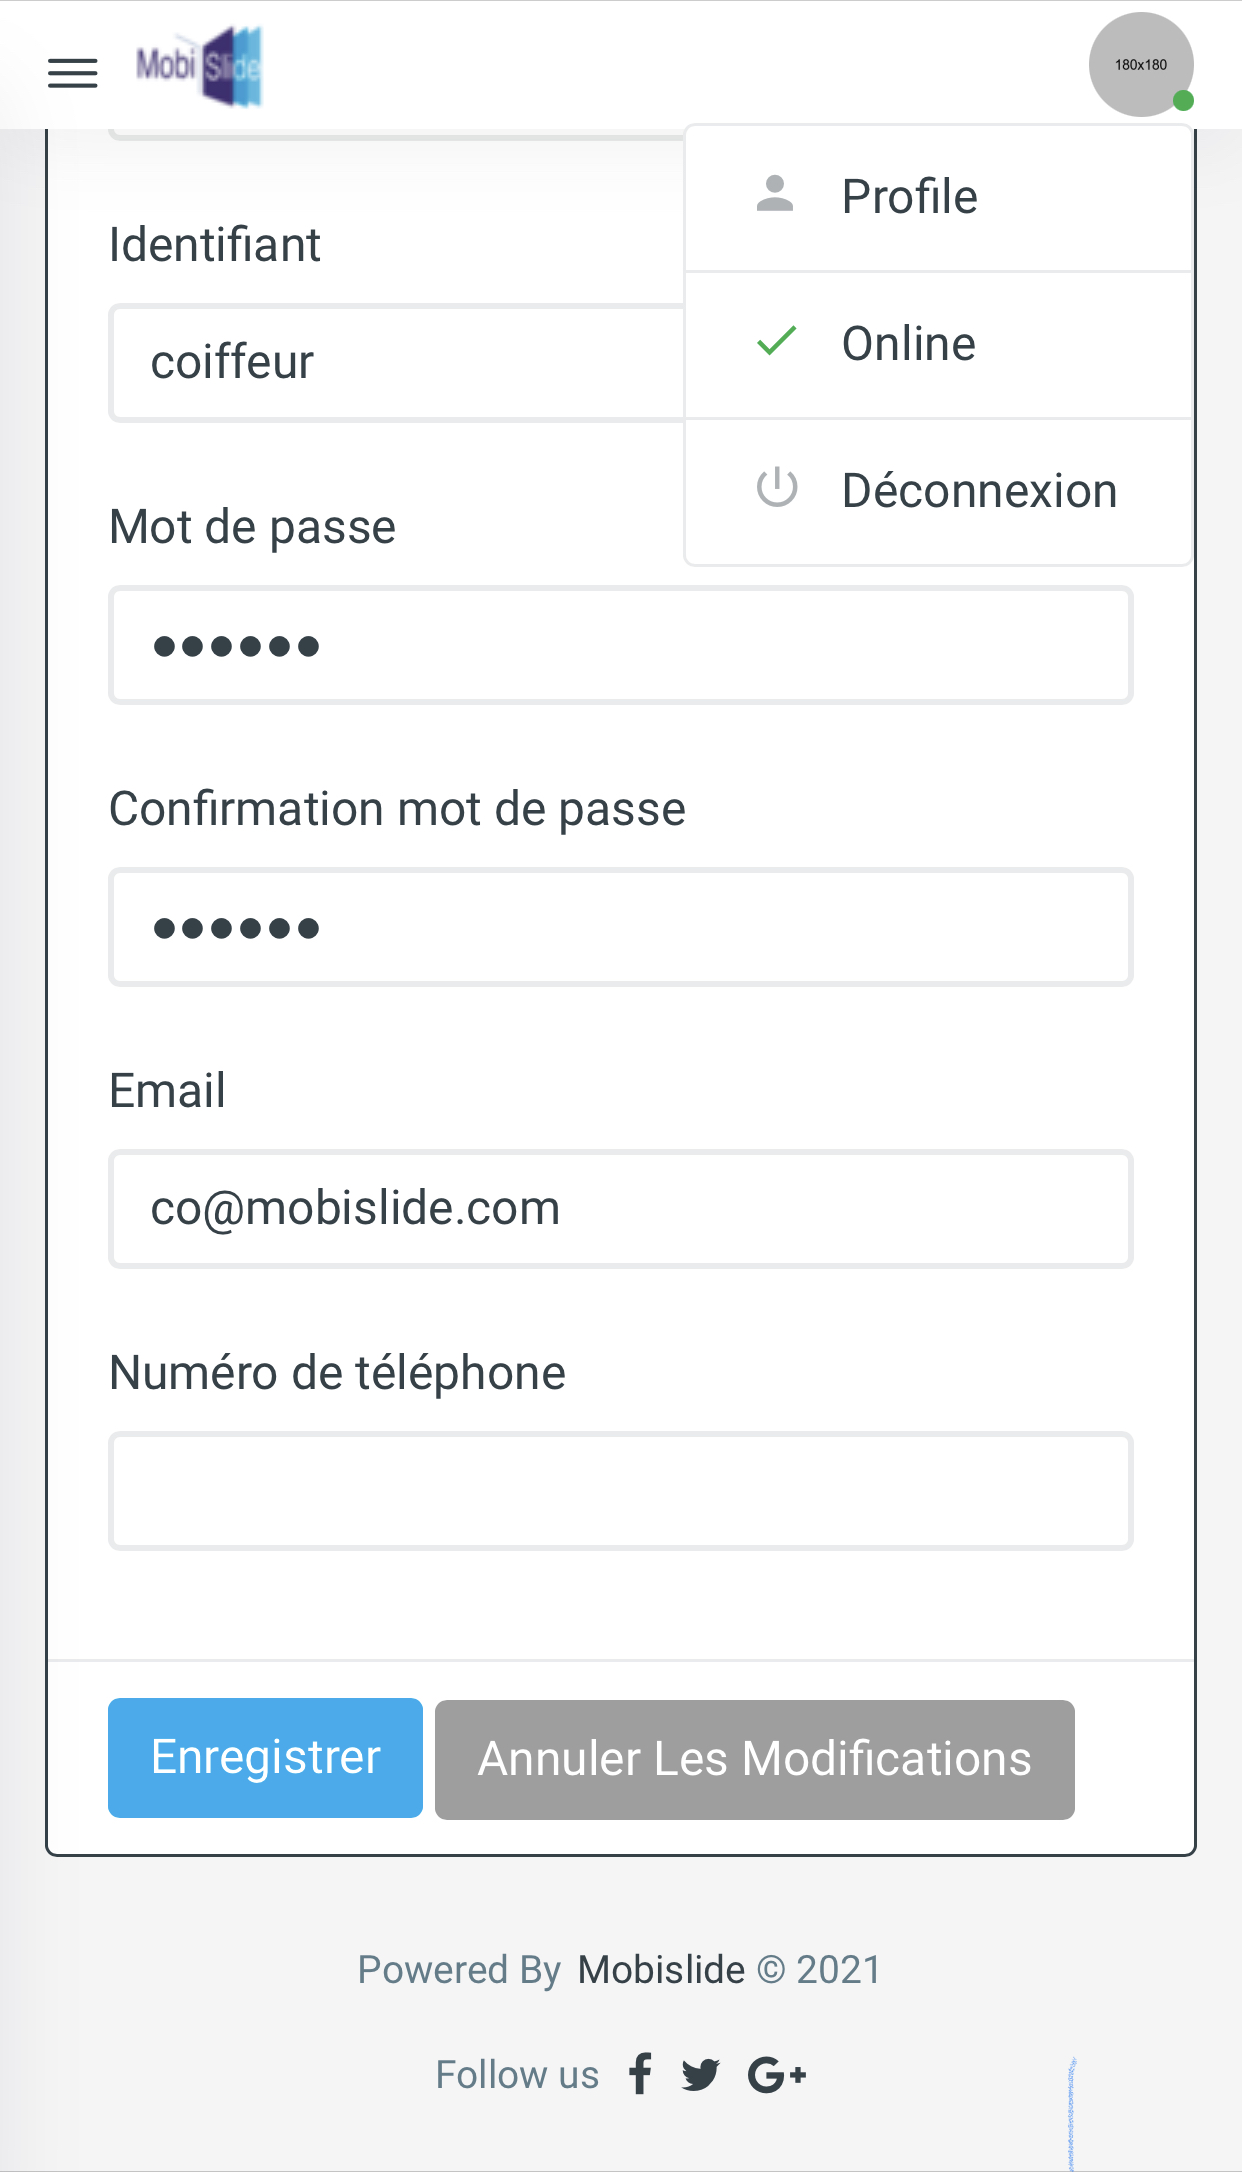1242x2172 pixels.
Task: Click the green checkmark next to Online
Action: 776,342
